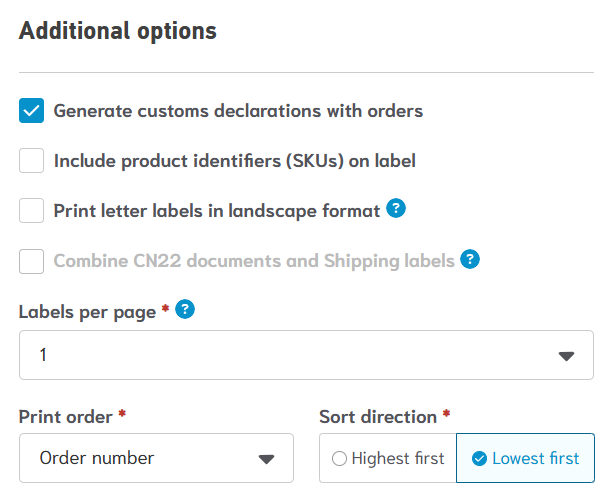Click the Print order field label
The height and width of the screenshot is (497, 614).
(67, 416)
